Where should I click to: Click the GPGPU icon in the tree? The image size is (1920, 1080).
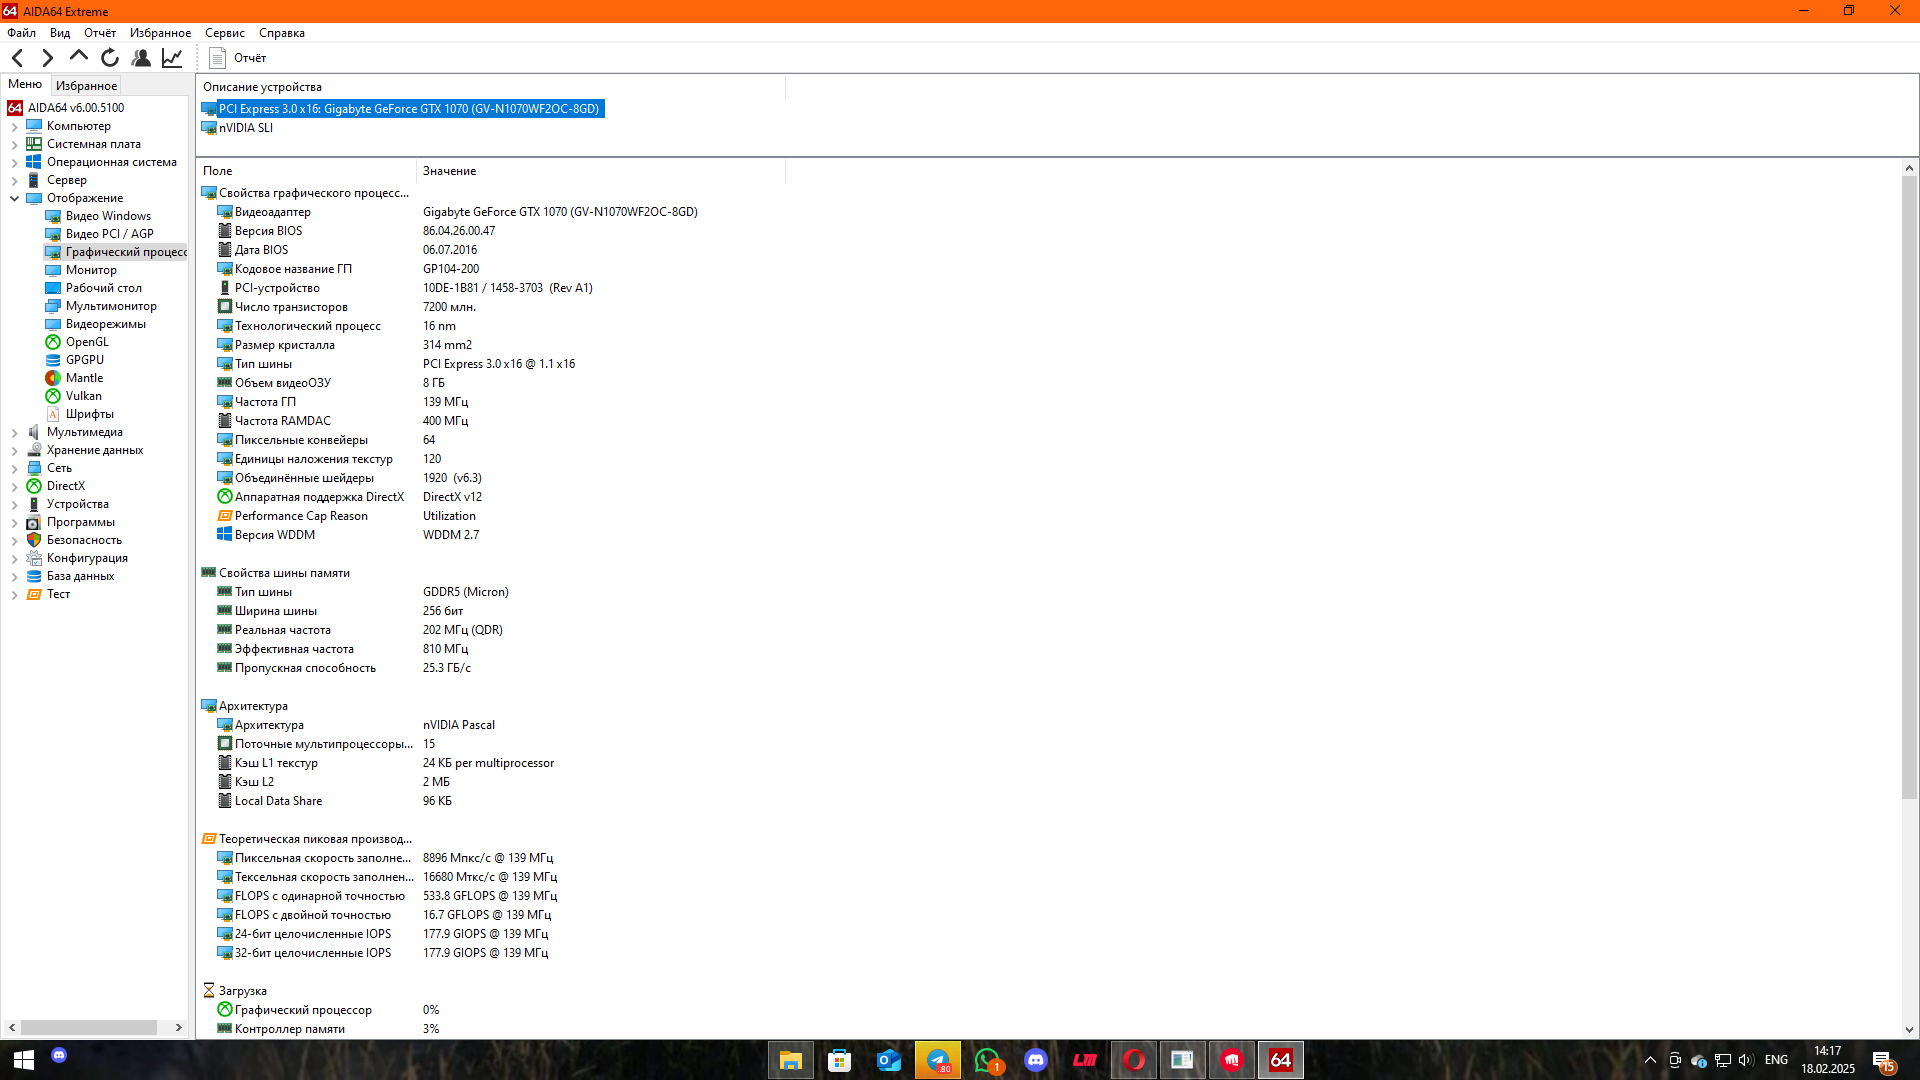point(53,360)
